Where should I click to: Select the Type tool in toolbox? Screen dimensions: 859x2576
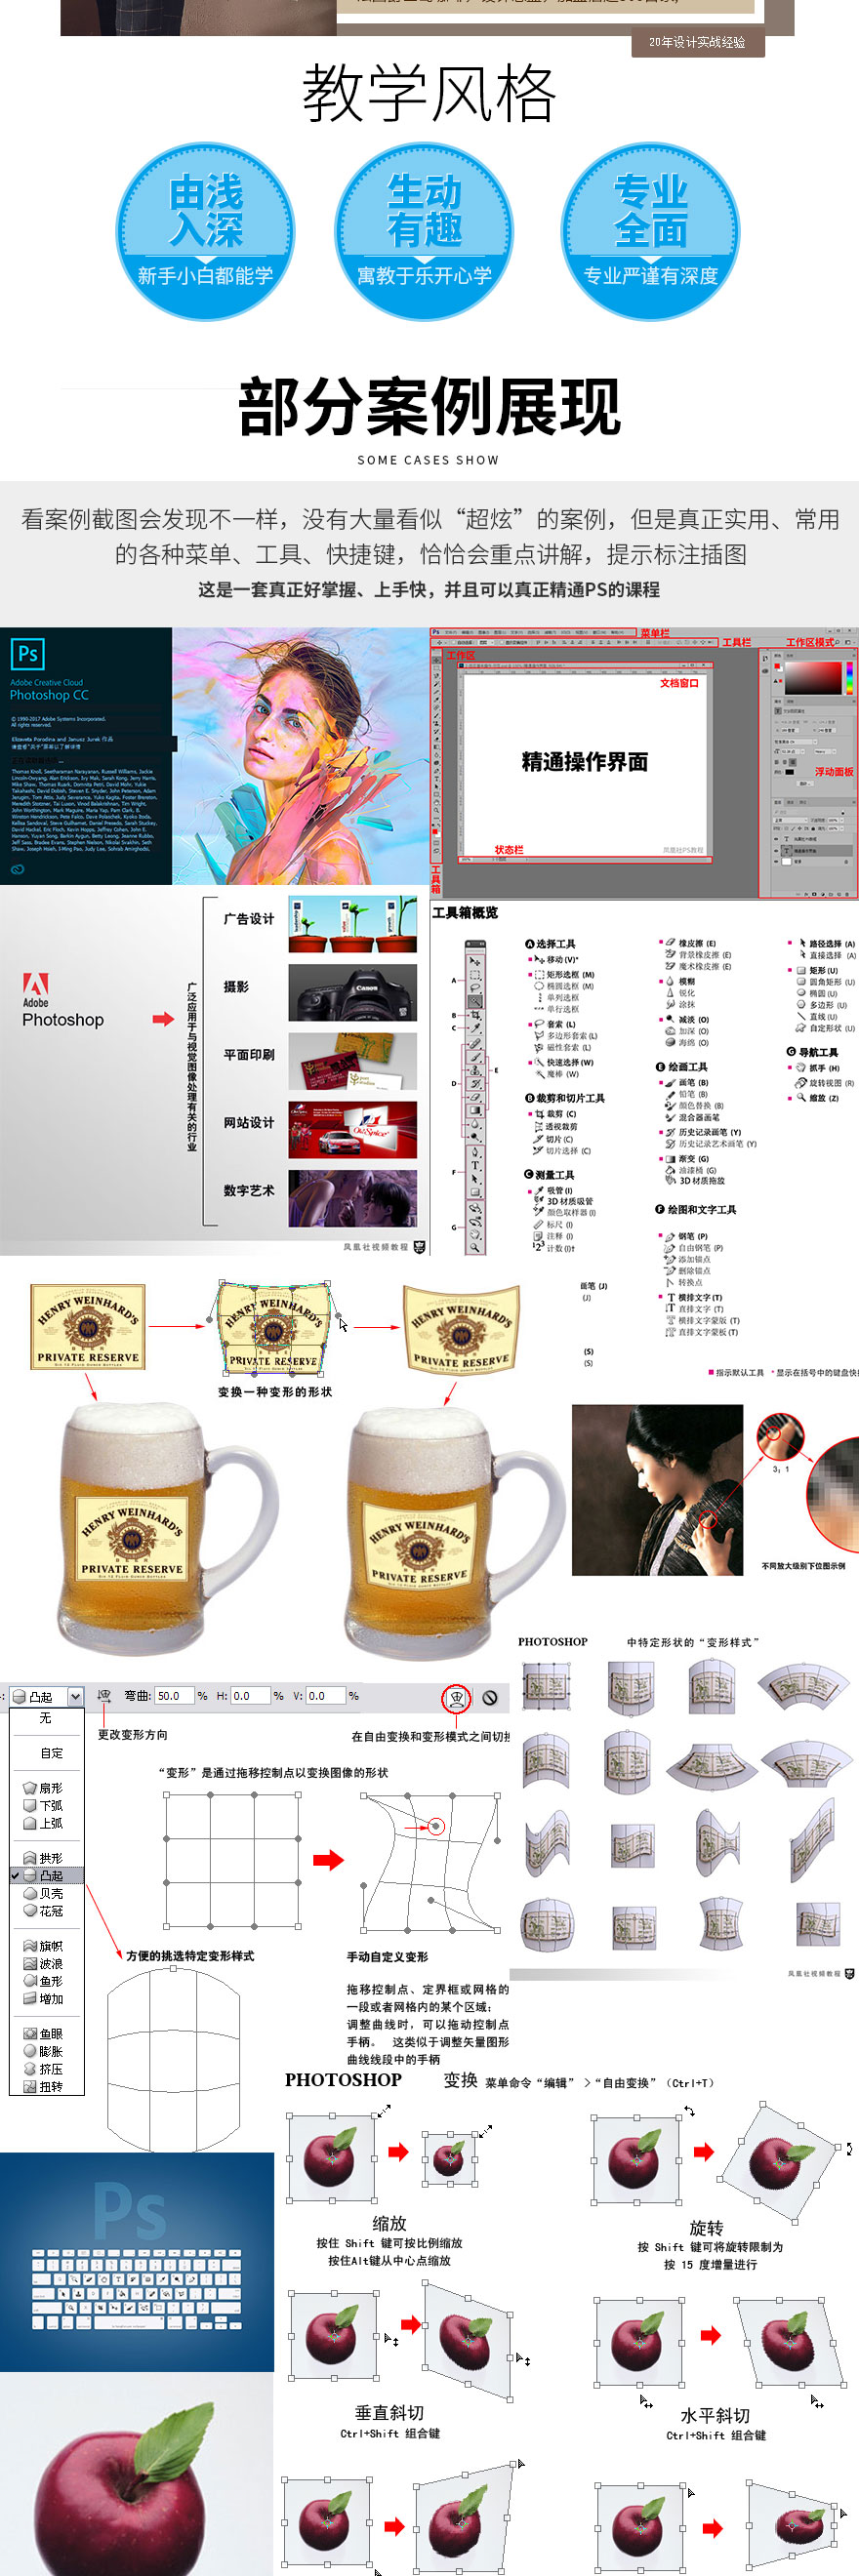pyautogui.click(x=475, y=1165)
